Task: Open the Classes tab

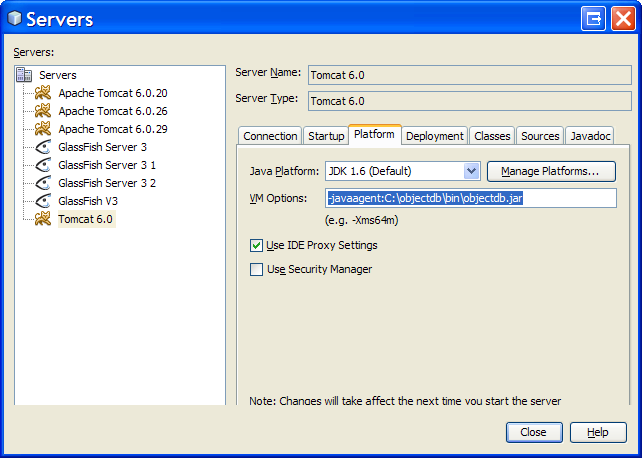Action: tap(492, 136)
